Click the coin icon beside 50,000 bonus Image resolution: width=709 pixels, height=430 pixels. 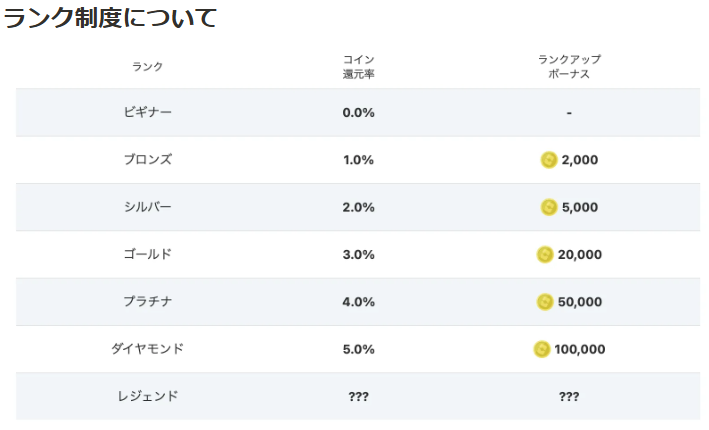545,302
